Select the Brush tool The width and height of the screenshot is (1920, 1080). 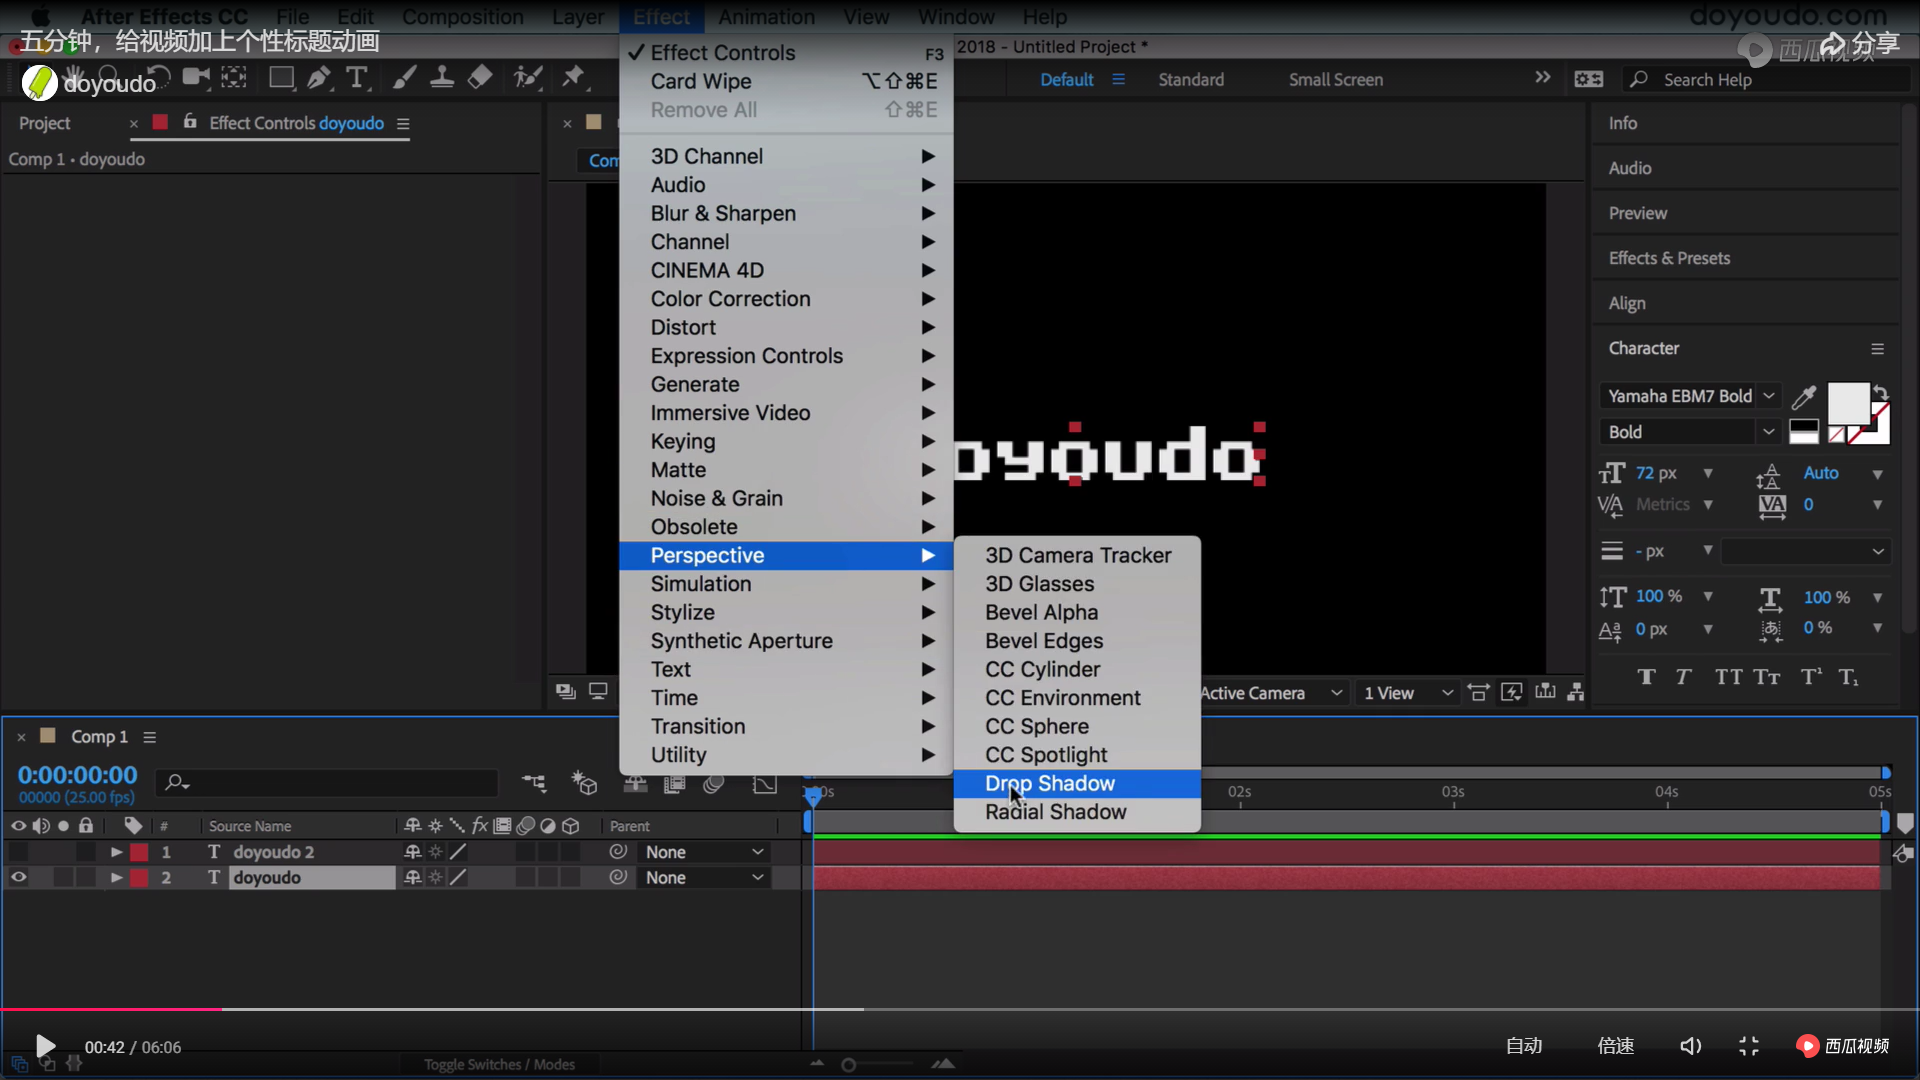(404, 78)
